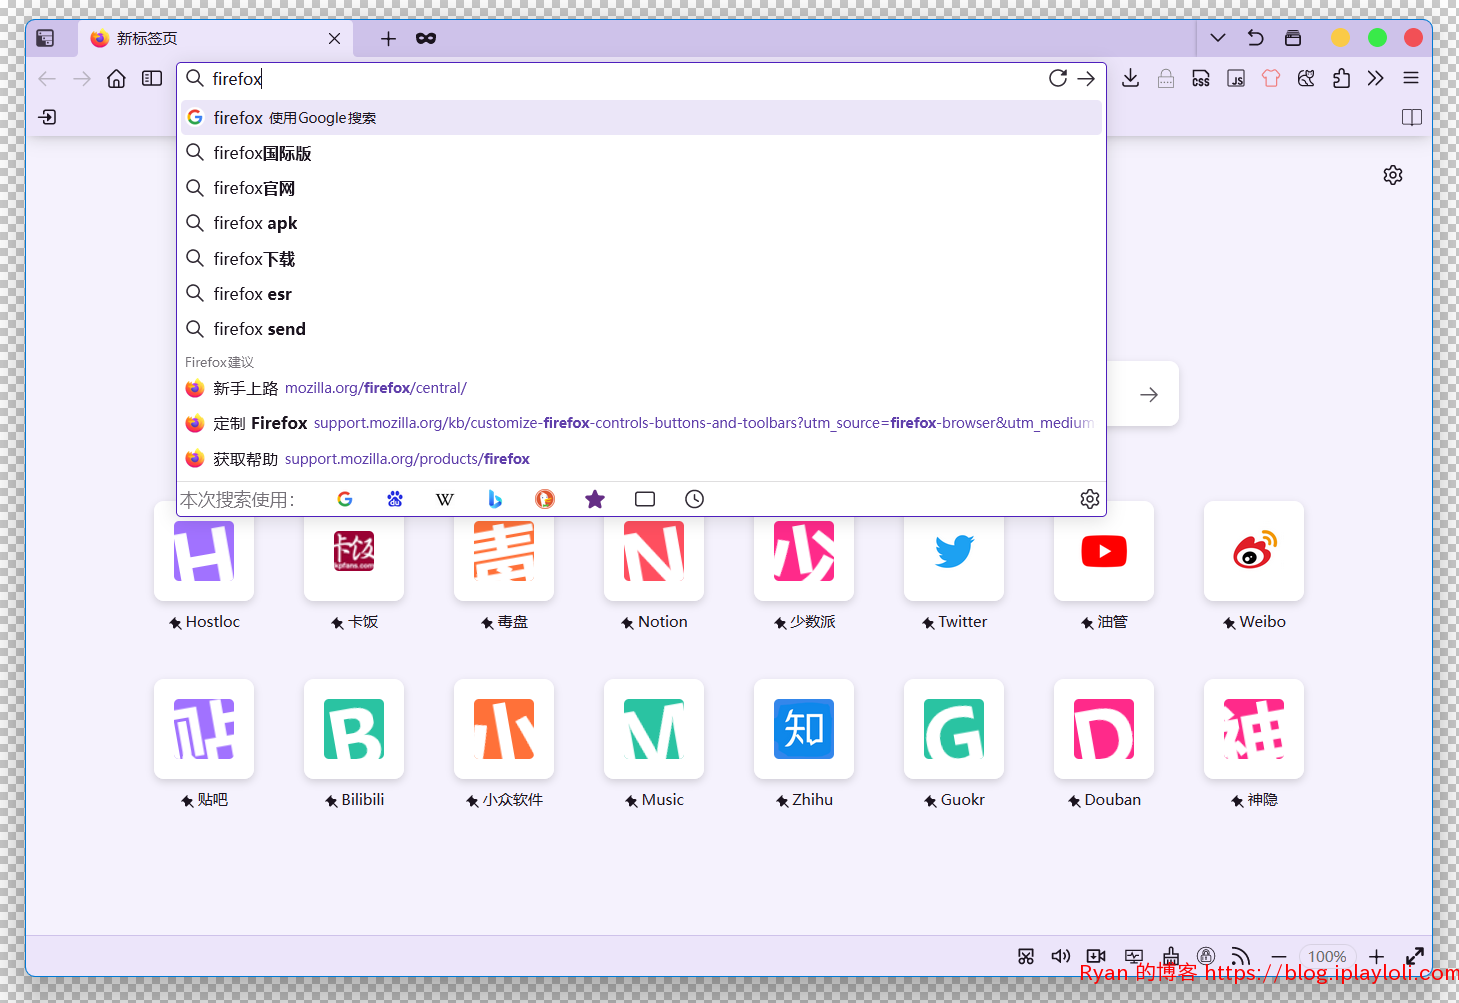Click the cat extension icon

click(1306, 79)
